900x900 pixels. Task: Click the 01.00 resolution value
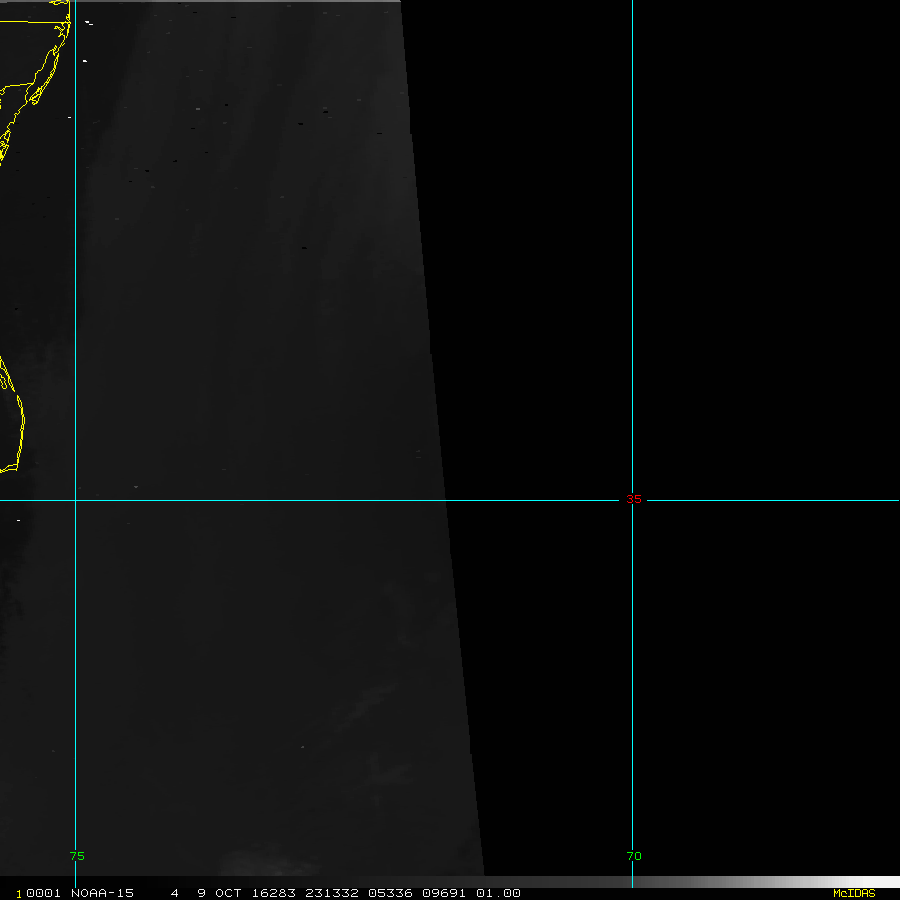pyautogui.click(x=498, y=893)
